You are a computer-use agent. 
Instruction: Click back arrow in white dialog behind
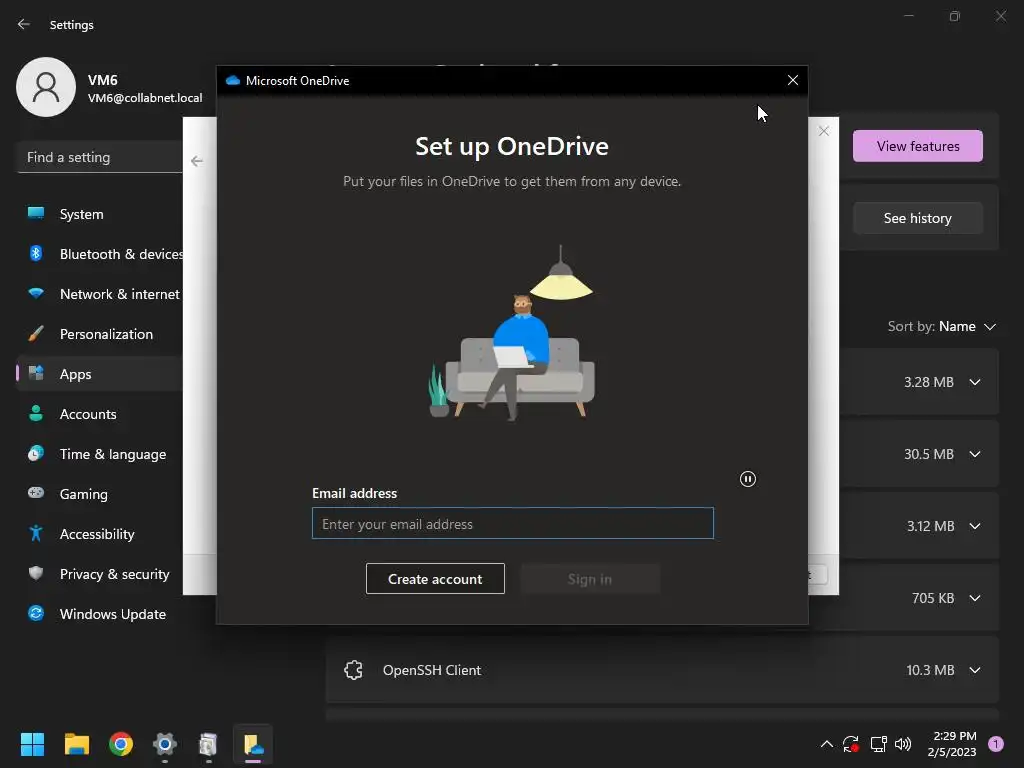click(197, 161)
